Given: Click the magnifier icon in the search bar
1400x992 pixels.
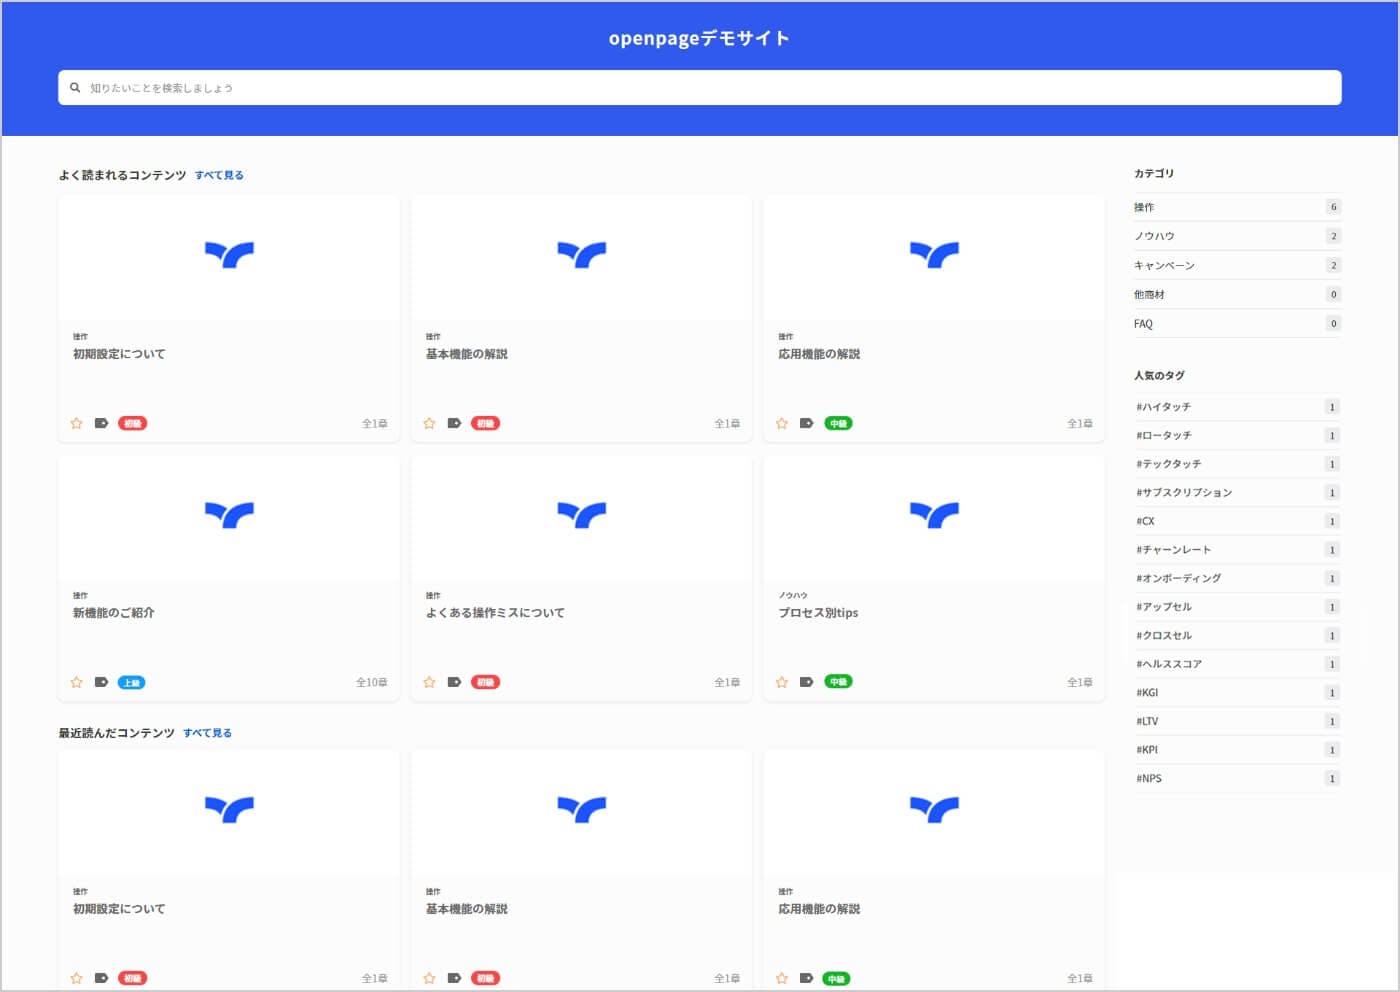Looking at the screenshot, I should click(76, 88).
